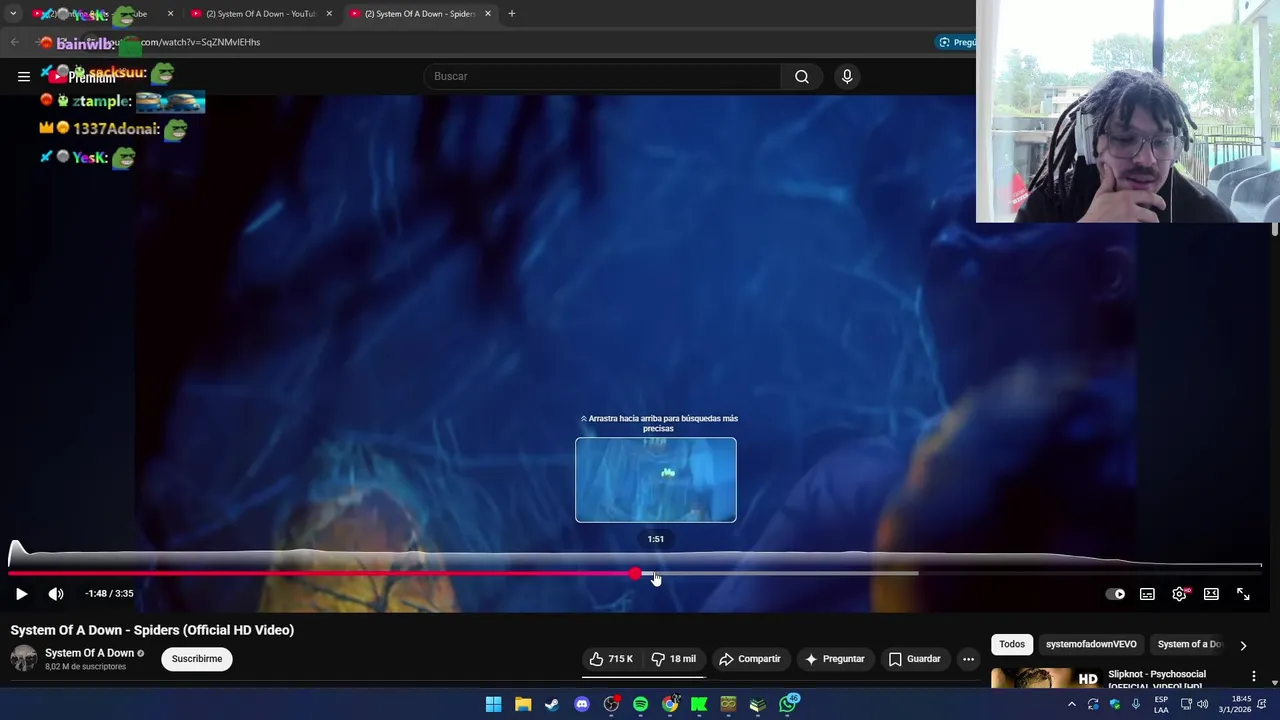Open OBS Studio from taskbar
The height and width of the screenshot is (720, 1280).
tap(611, 704)
